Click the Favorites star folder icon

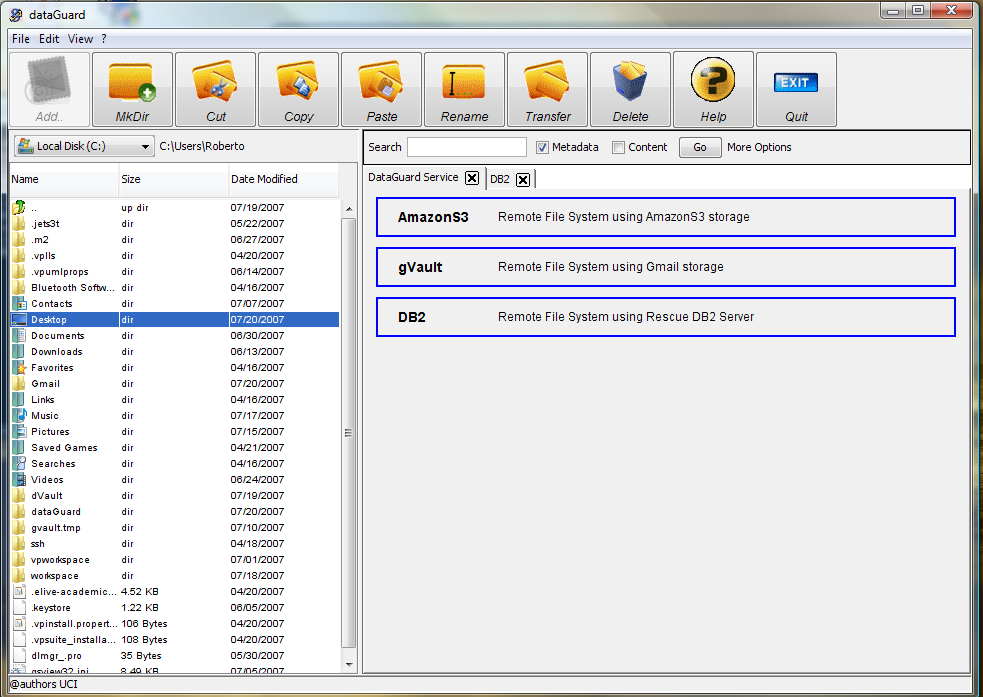point(19,367)
